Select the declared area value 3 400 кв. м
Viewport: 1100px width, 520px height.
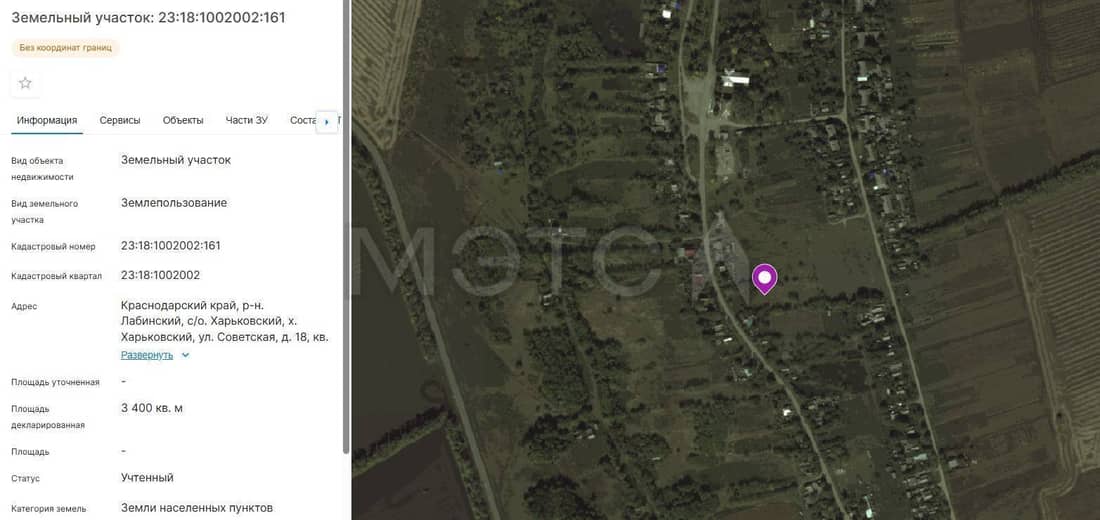click(x=152, y=408)
